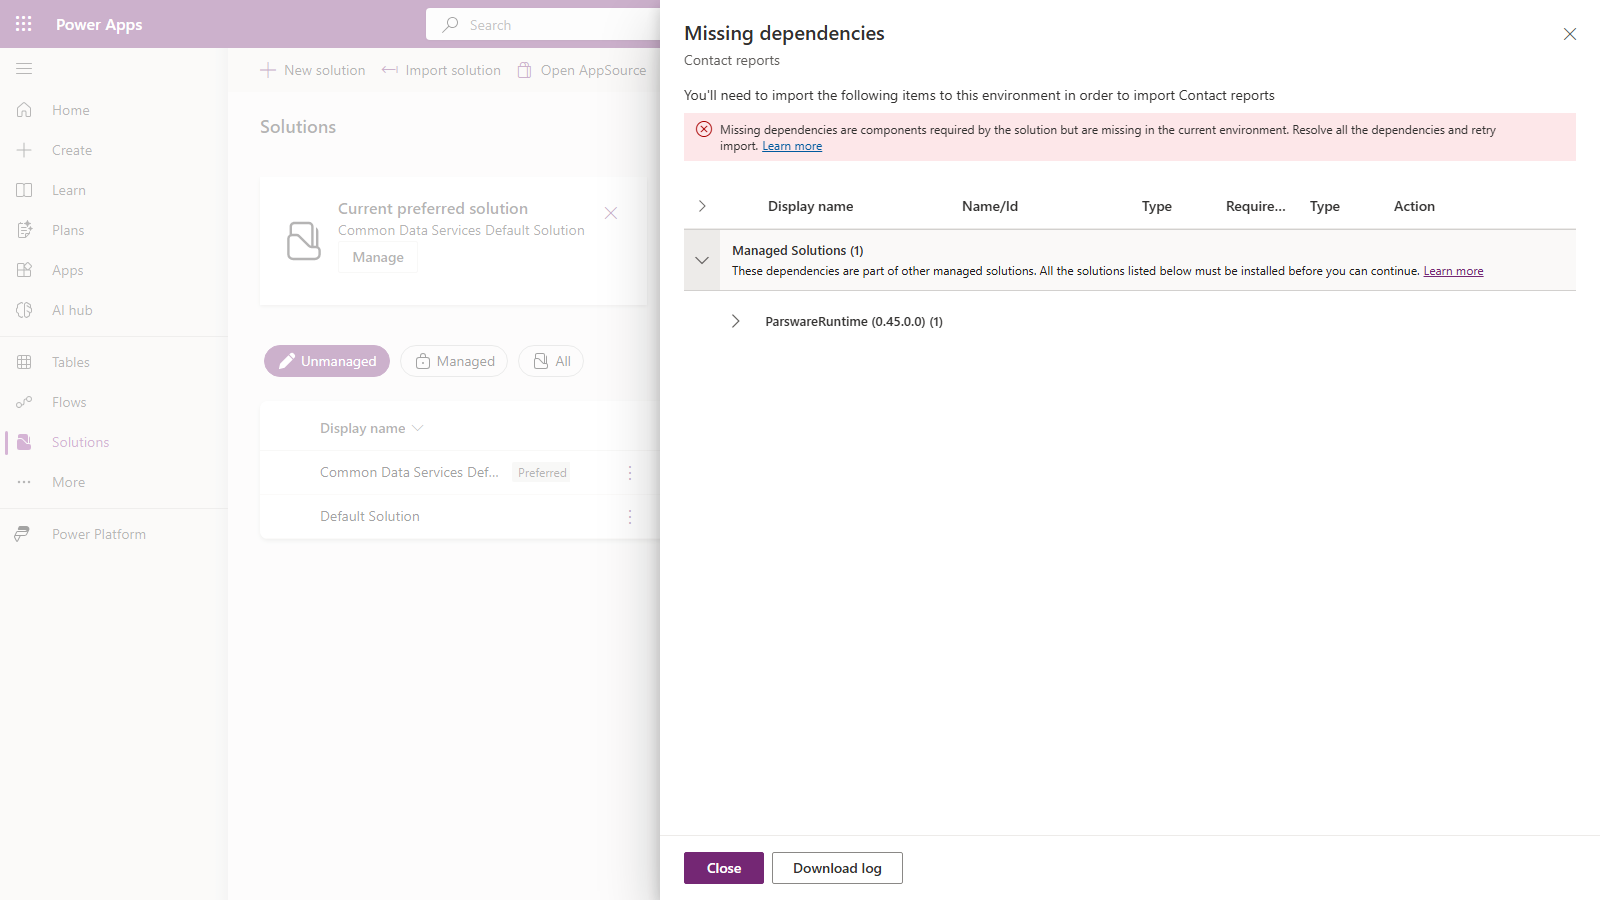1600x900 pixels.
Task: Click the Manage button
Action: point(378,257)
